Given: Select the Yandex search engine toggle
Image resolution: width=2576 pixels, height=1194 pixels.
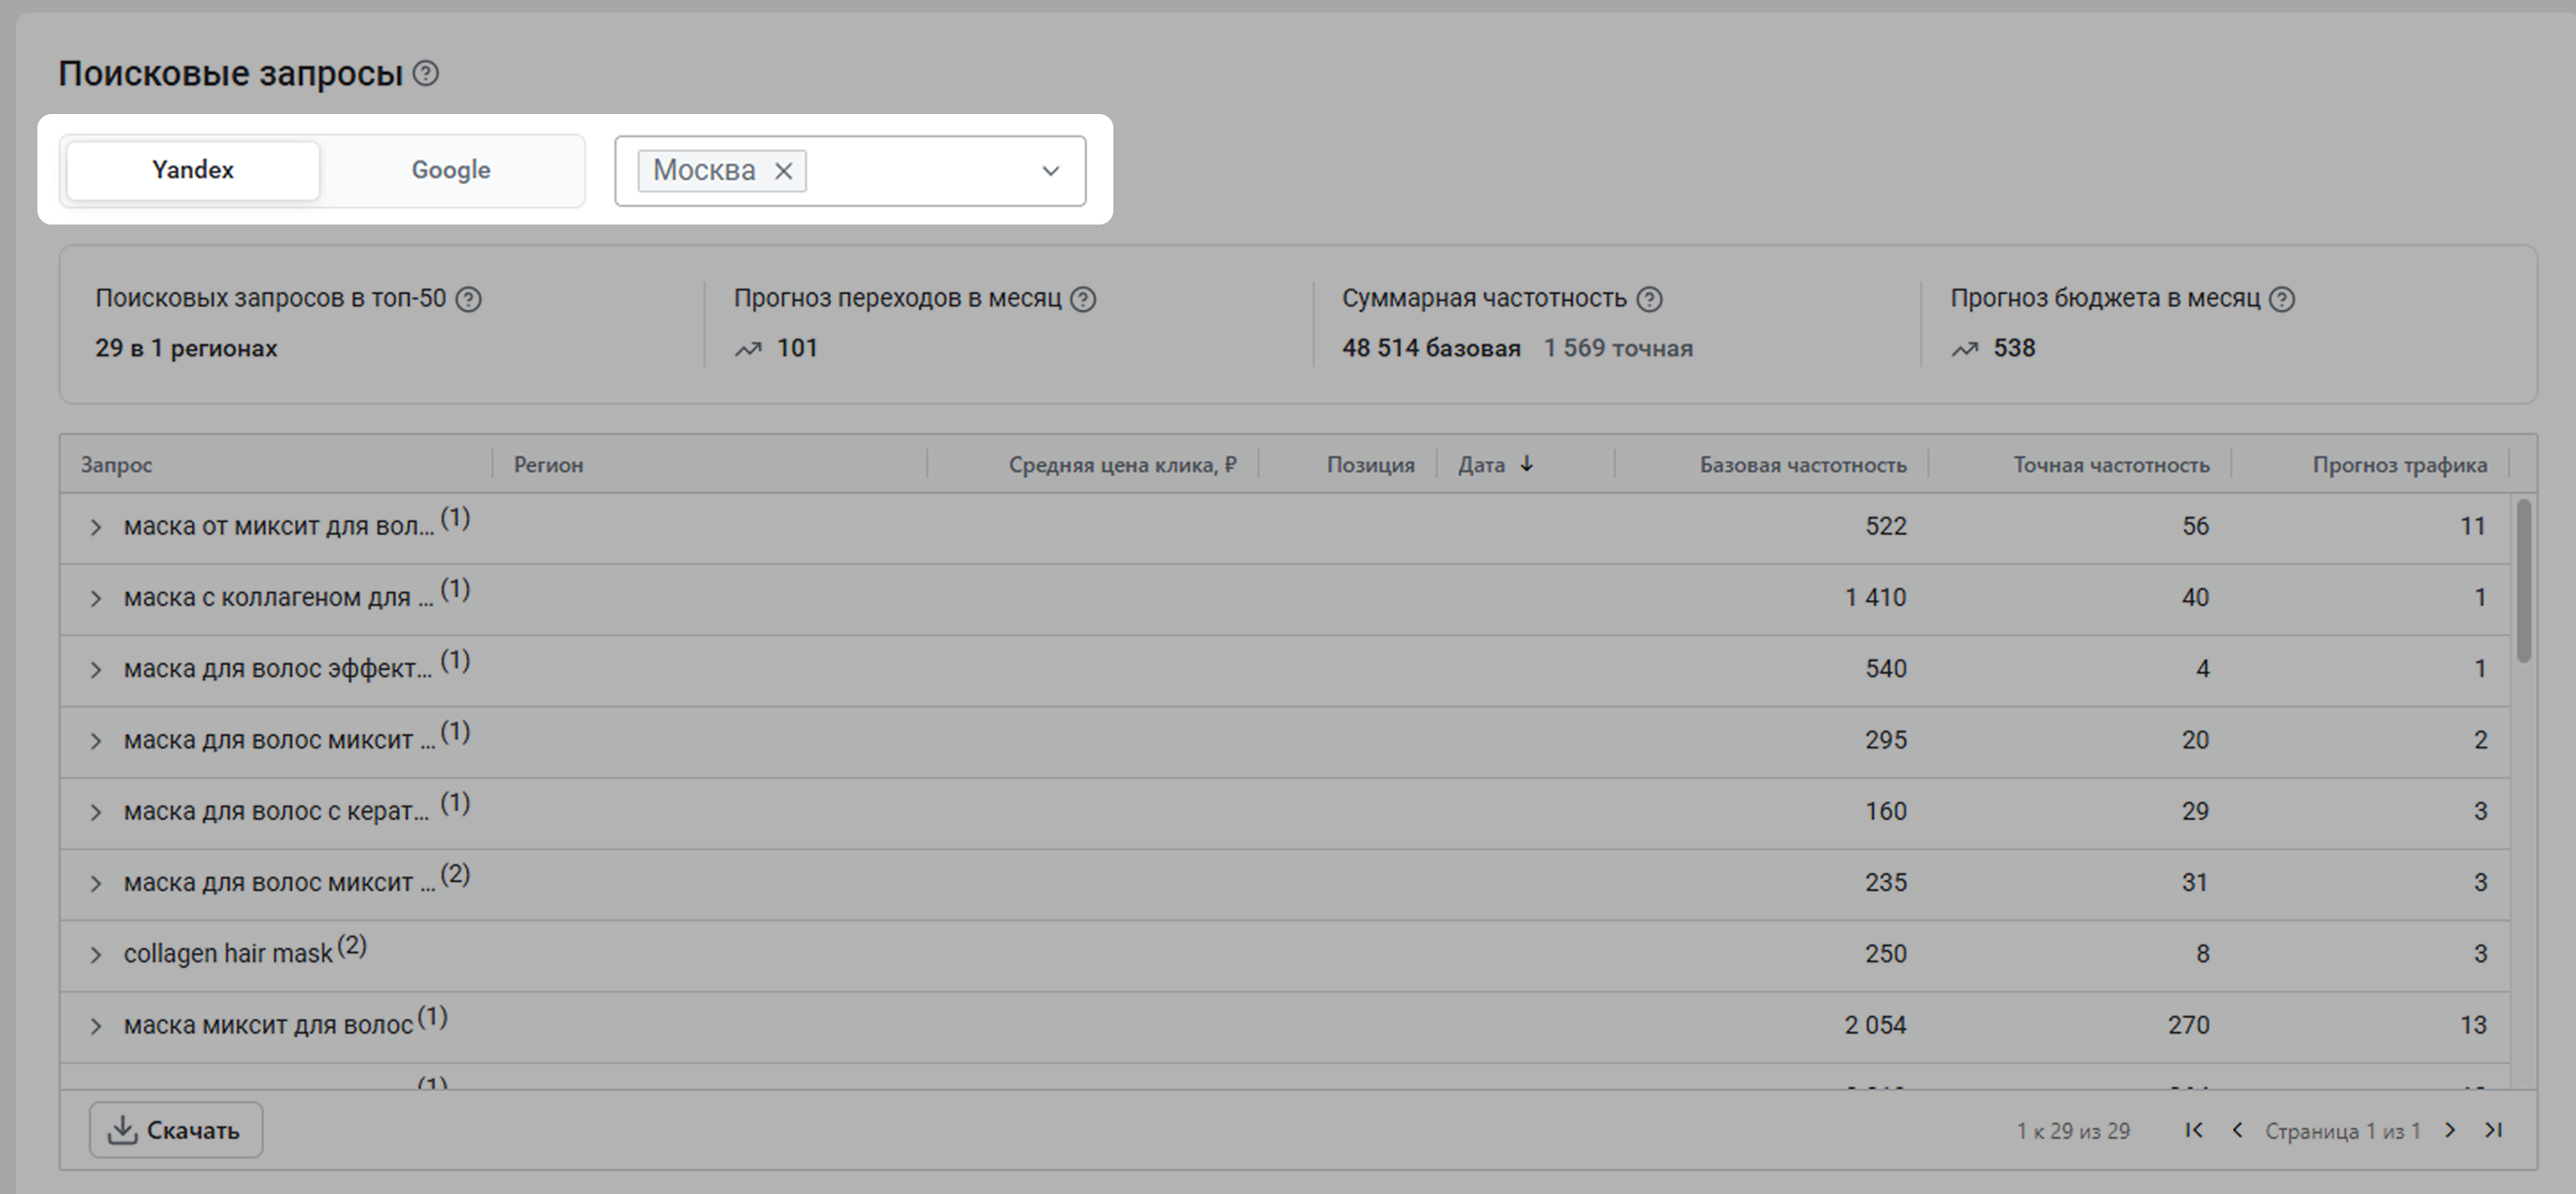Looking at the screenshot, I should (193, 170).
